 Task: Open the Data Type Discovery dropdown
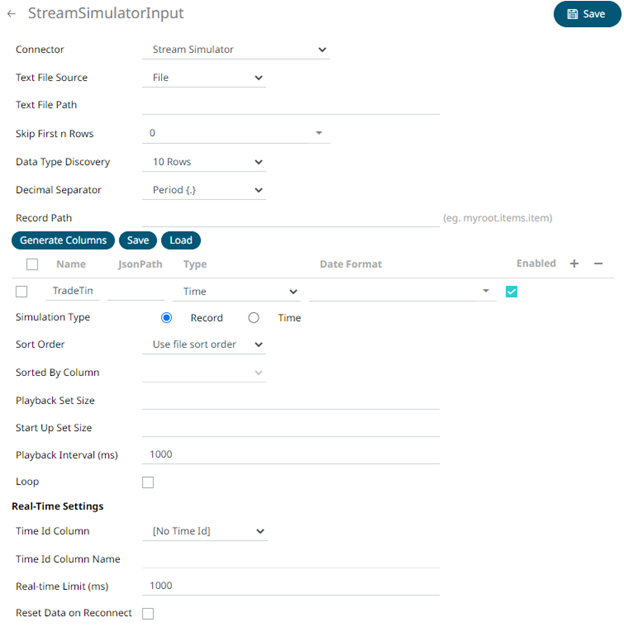tap(204, 161)
